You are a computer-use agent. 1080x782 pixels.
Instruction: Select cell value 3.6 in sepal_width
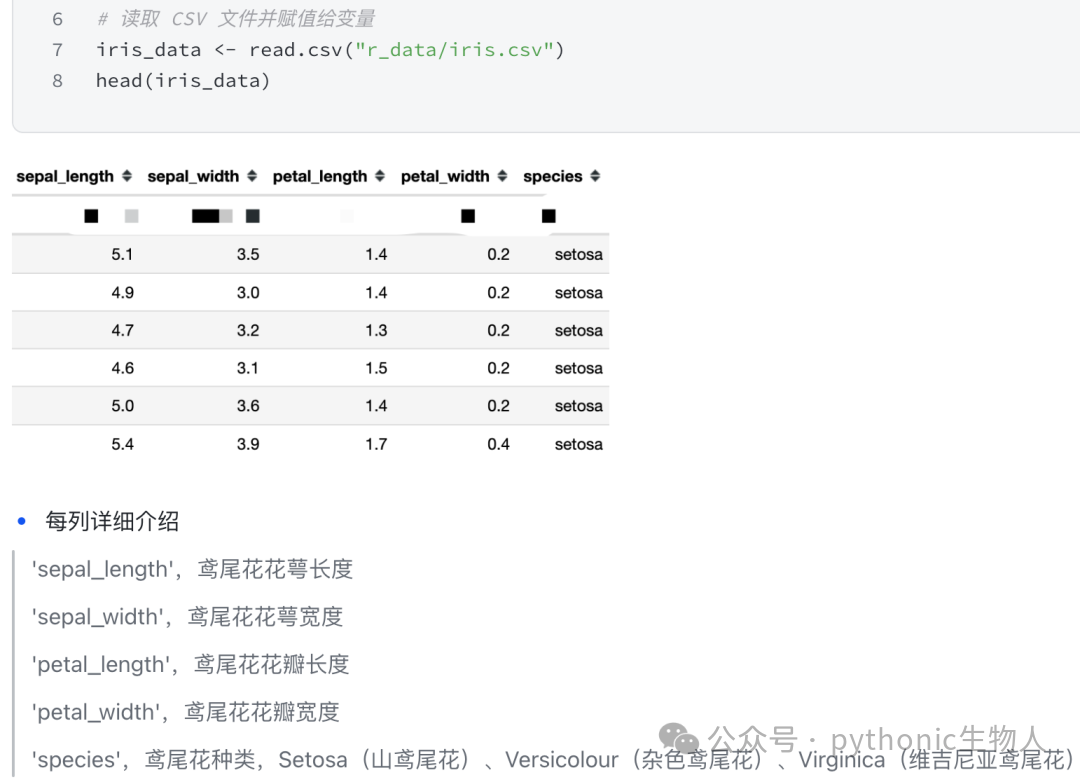coord(248,406)
